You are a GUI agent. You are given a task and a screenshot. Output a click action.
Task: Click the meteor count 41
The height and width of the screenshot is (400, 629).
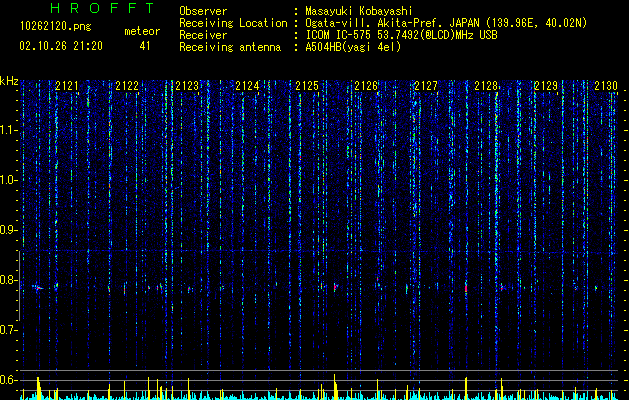point(145,46)
